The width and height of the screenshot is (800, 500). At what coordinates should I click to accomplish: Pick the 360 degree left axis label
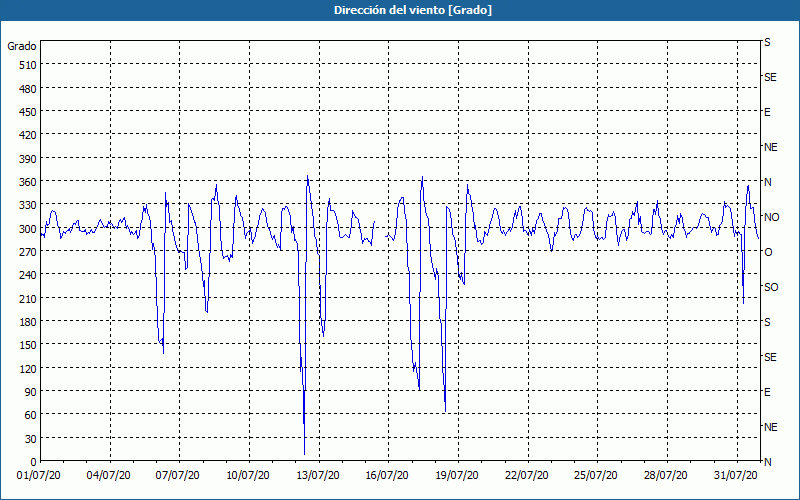[29, 182]
